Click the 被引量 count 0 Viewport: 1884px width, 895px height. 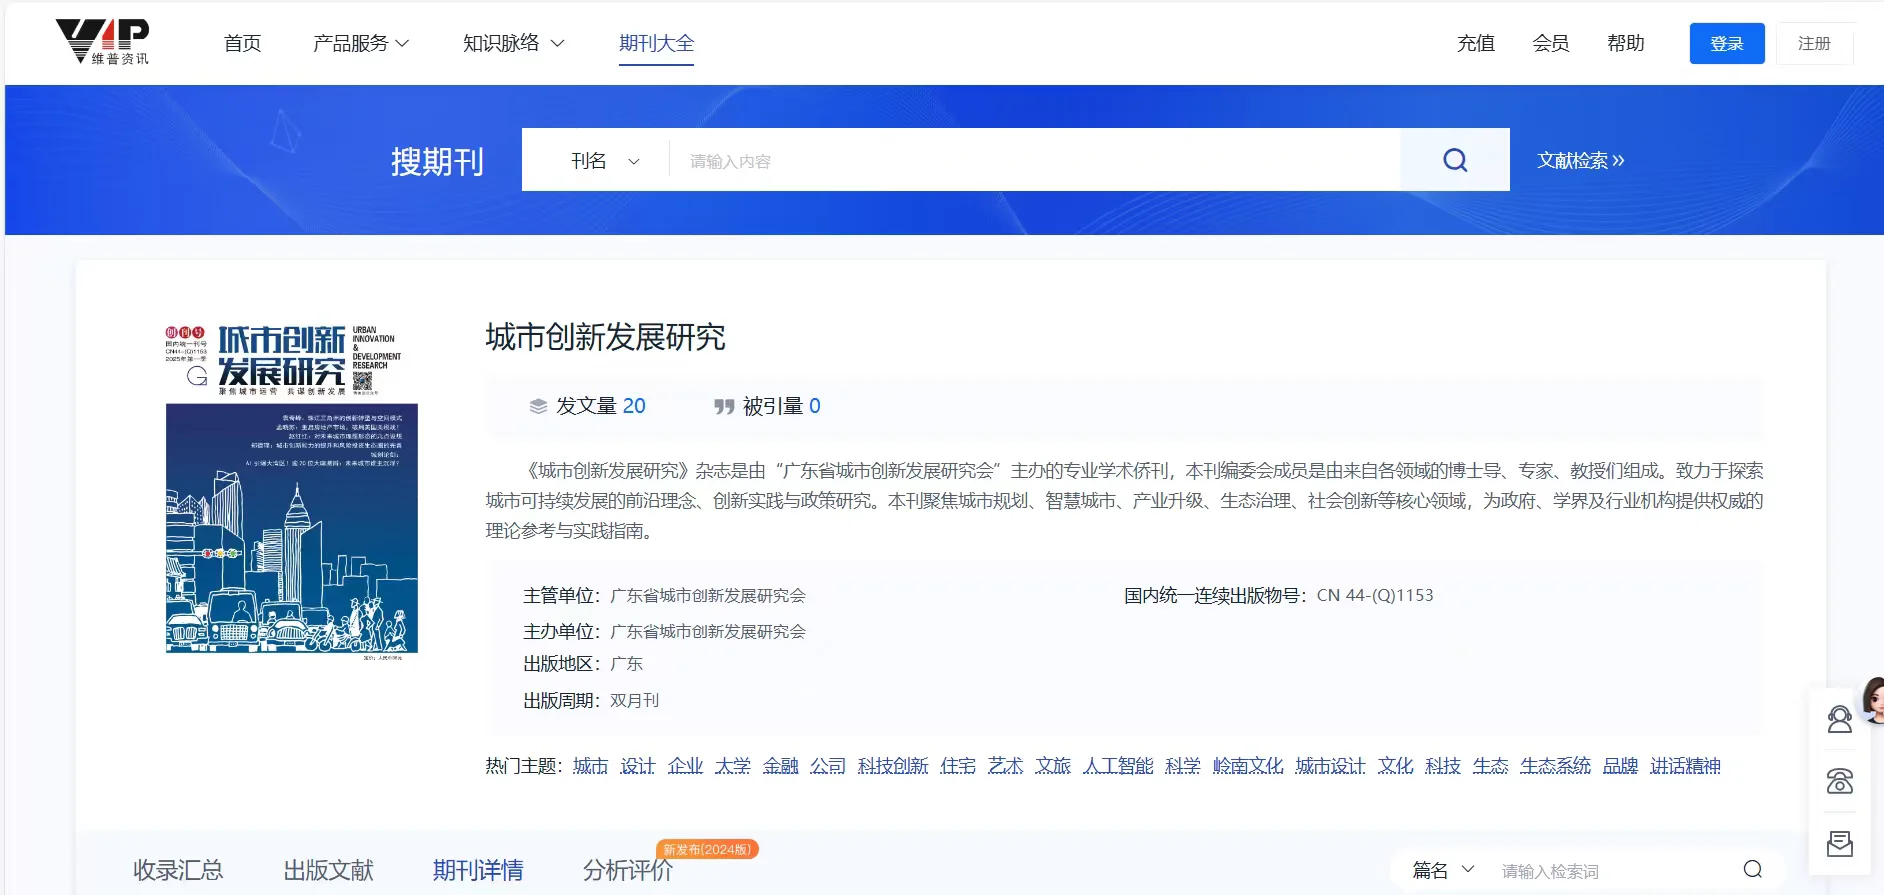(x=815, y=406)
